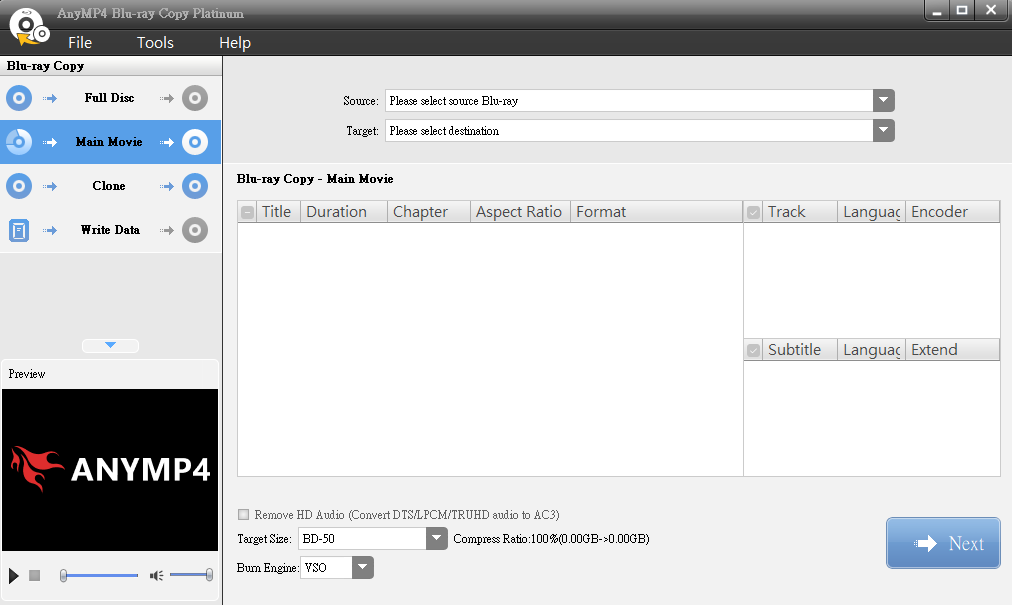1012x605 pixels.
Task: Click the Language header in the Track table
Action: coord(871,212)
